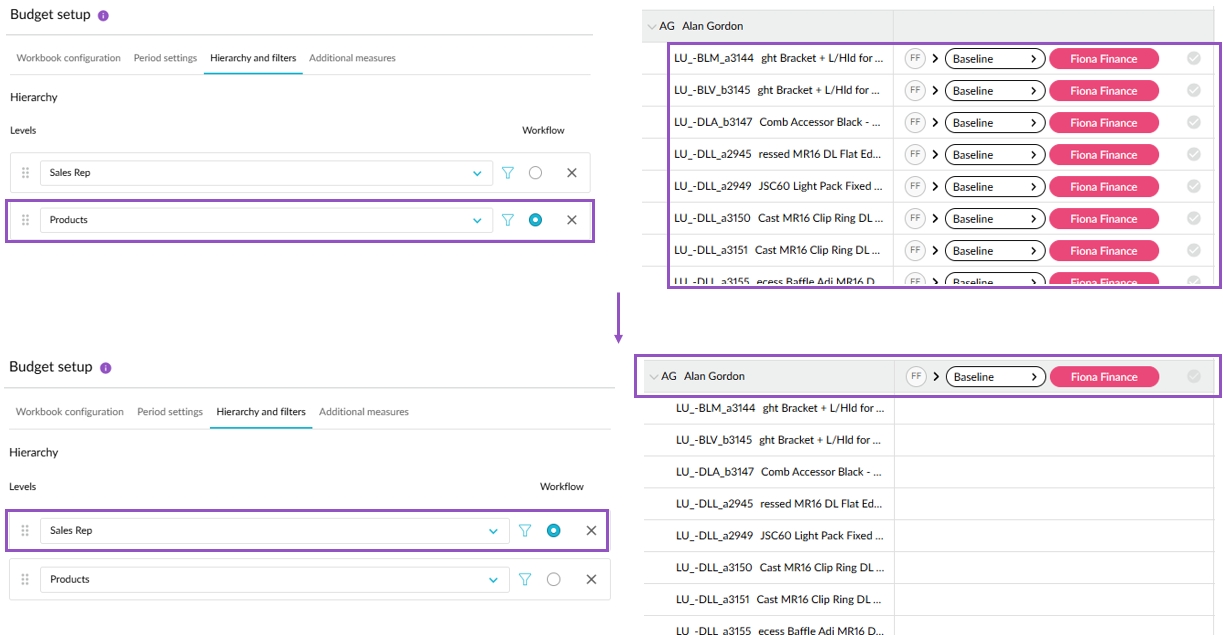Remove Sales Rep level in upper panel with X
The width and height of the screenshot is (1223, 635).
click(x=572, y=173)
